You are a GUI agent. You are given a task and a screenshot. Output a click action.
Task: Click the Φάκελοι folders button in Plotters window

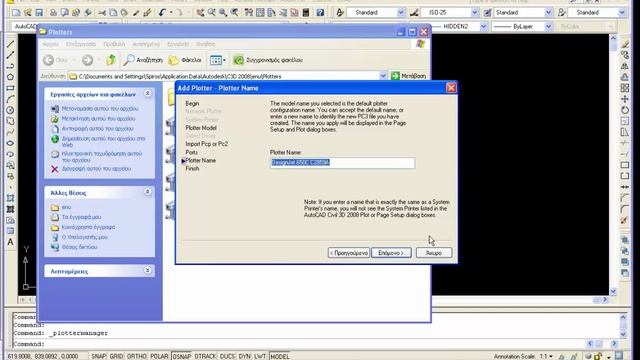click(185, 60)
